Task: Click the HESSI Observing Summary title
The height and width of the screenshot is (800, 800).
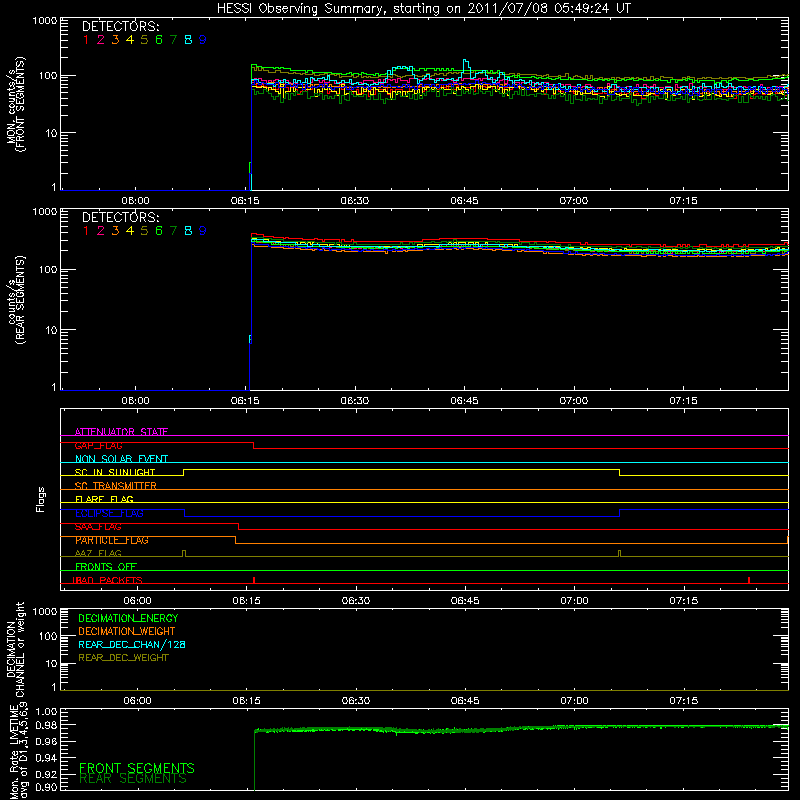Action: (423, 9)
